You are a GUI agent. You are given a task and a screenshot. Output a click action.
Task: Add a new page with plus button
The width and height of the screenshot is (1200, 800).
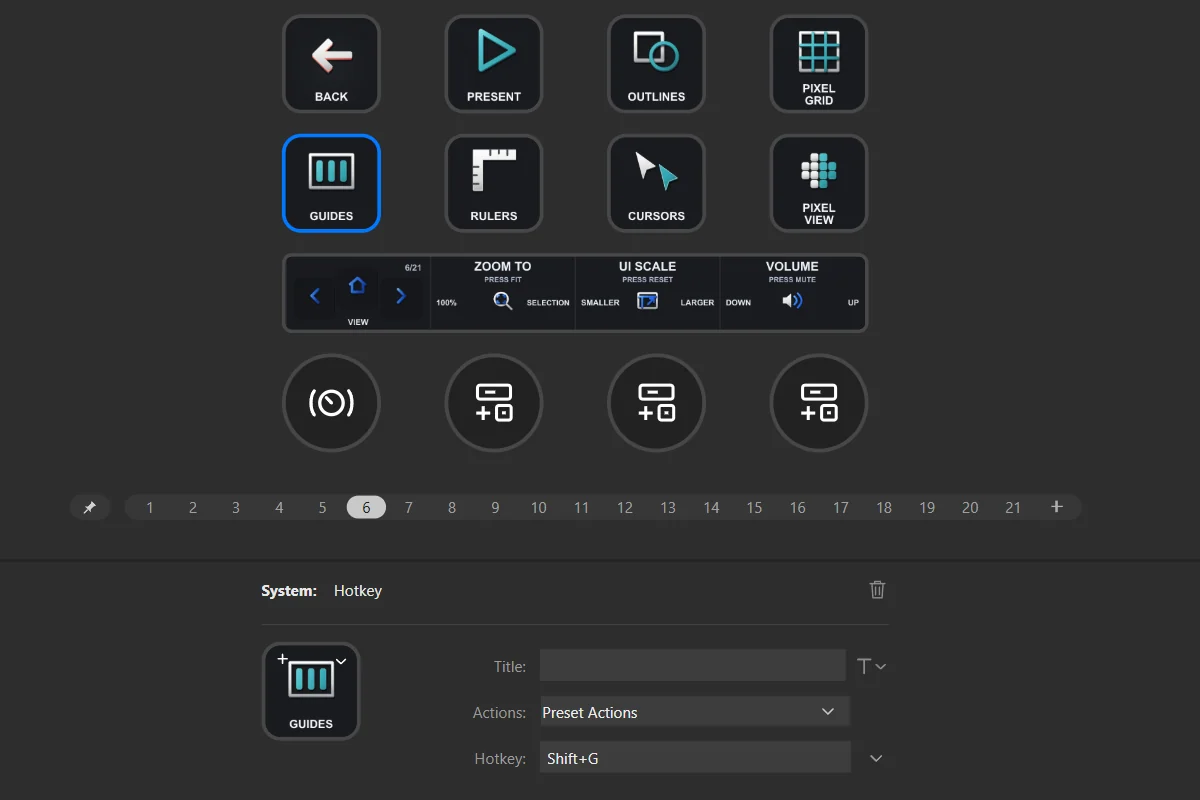click(1056, 507)
